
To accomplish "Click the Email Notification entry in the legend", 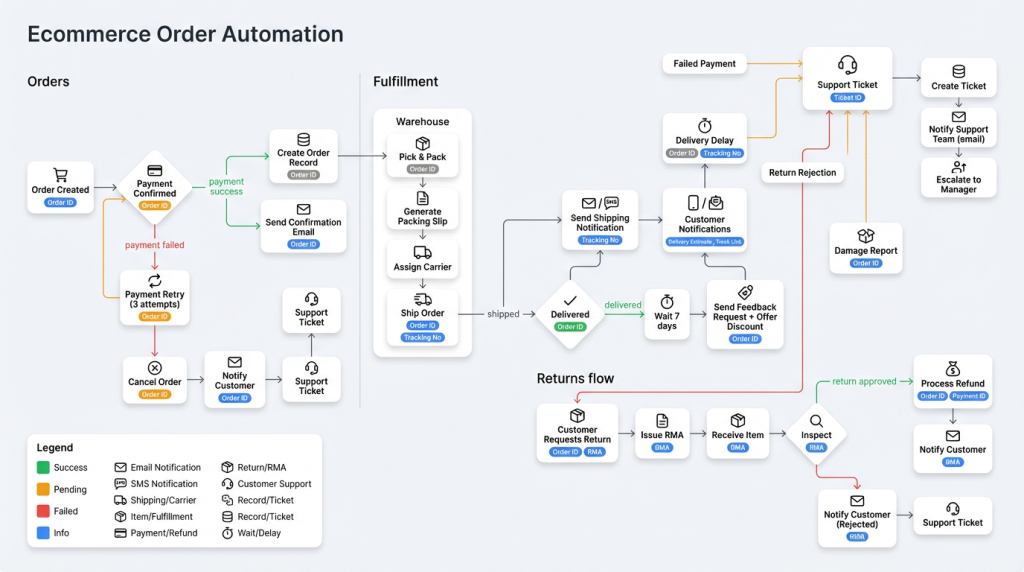I will coord(156,467).
